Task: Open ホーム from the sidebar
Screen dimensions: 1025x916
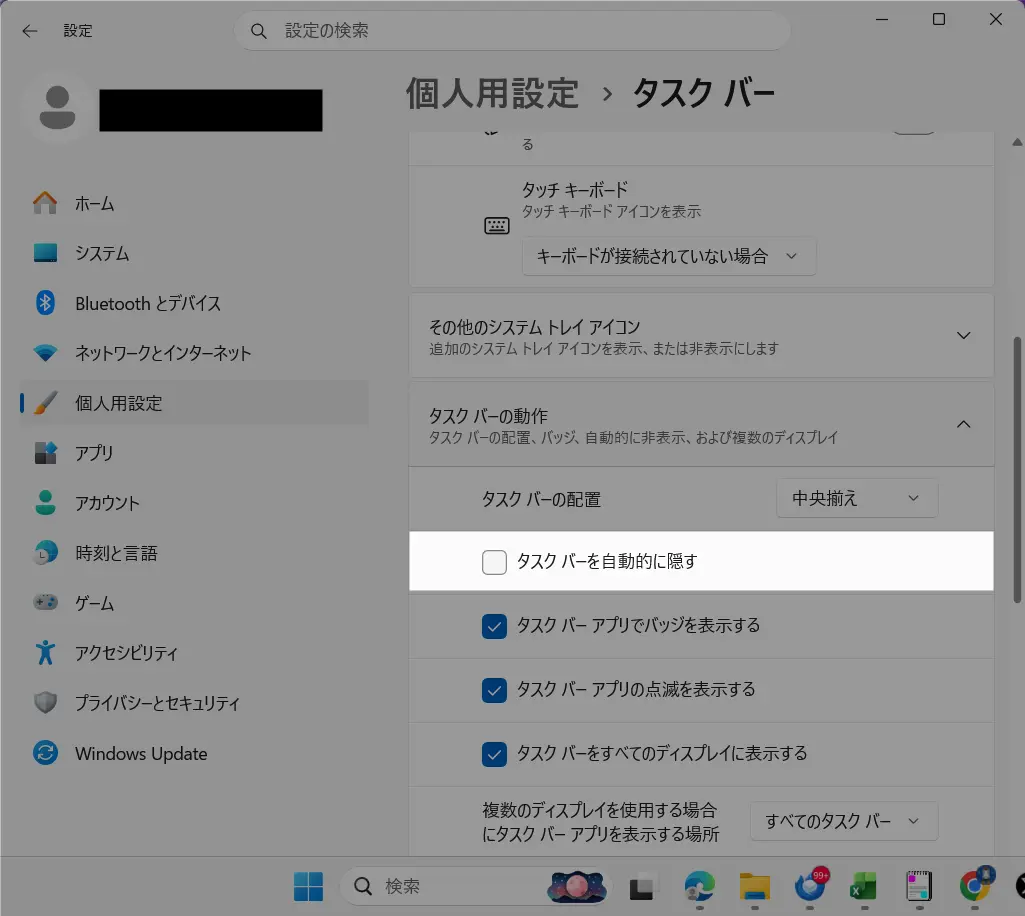Action: (94, 203)
